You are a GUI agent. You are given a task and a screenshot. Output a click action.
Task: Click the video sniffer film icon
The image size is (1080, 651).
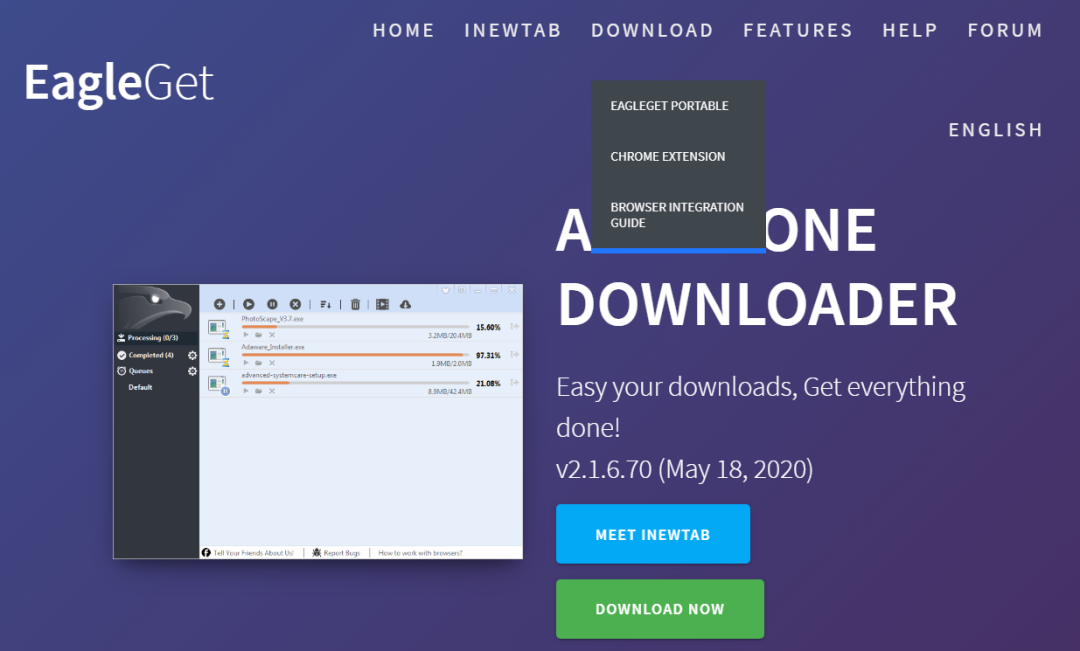[382, 304]
